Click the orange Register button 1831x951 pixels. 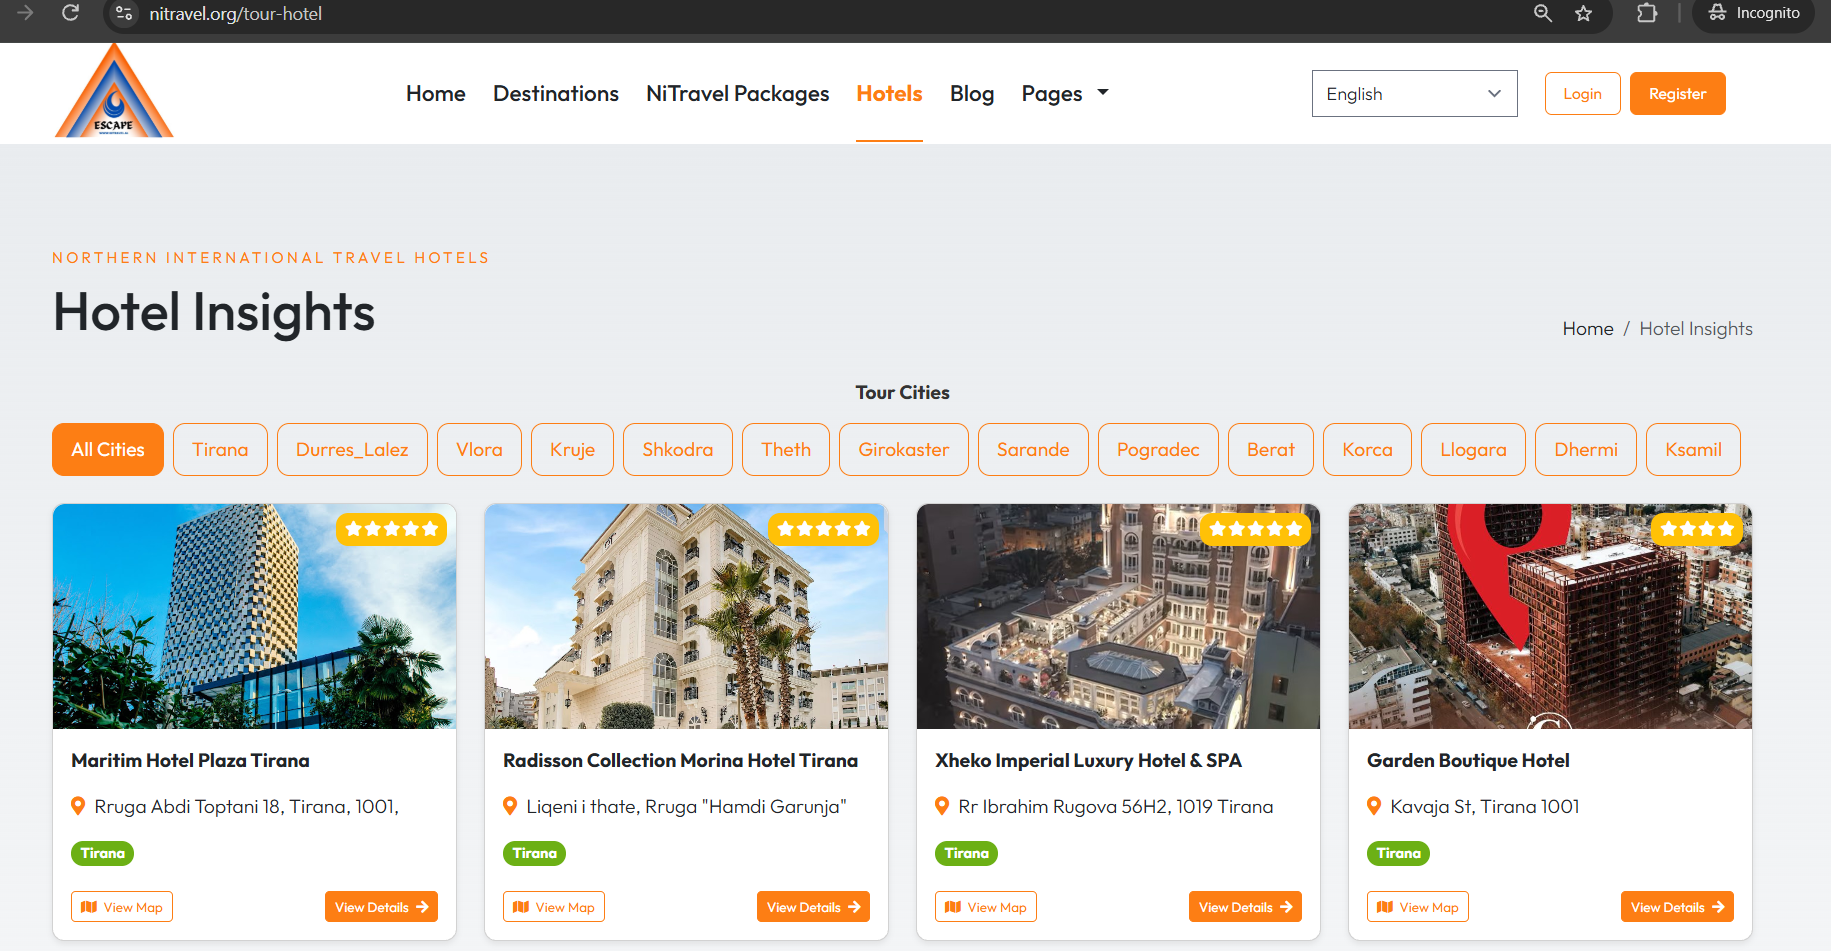point(1677,93)
